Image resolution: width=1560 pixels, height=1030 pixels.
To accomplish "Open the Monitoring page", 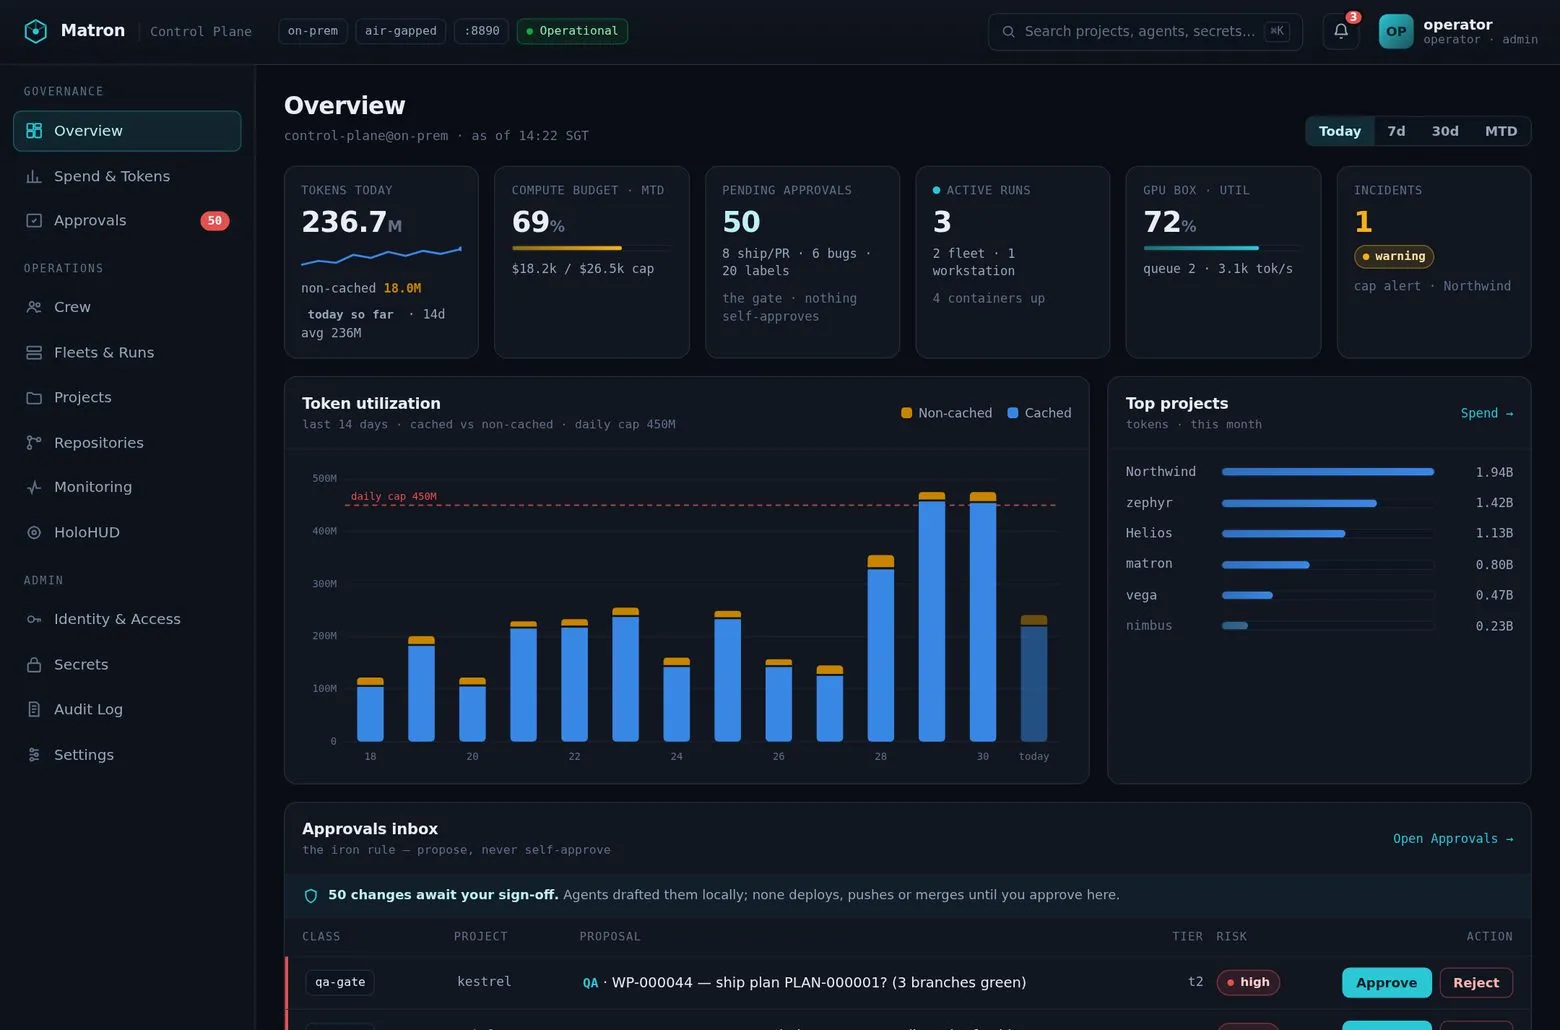I will coord(127,487).
